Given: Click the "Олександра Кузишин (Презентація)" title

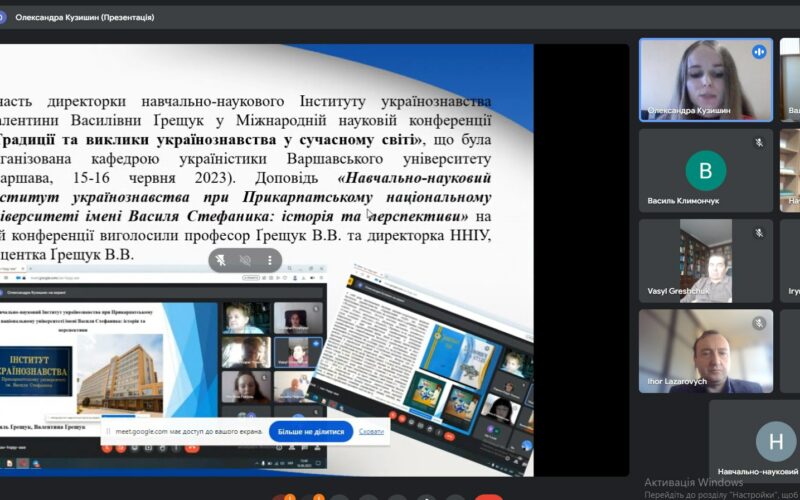Looking at the screenshot, I should (85, 17).
